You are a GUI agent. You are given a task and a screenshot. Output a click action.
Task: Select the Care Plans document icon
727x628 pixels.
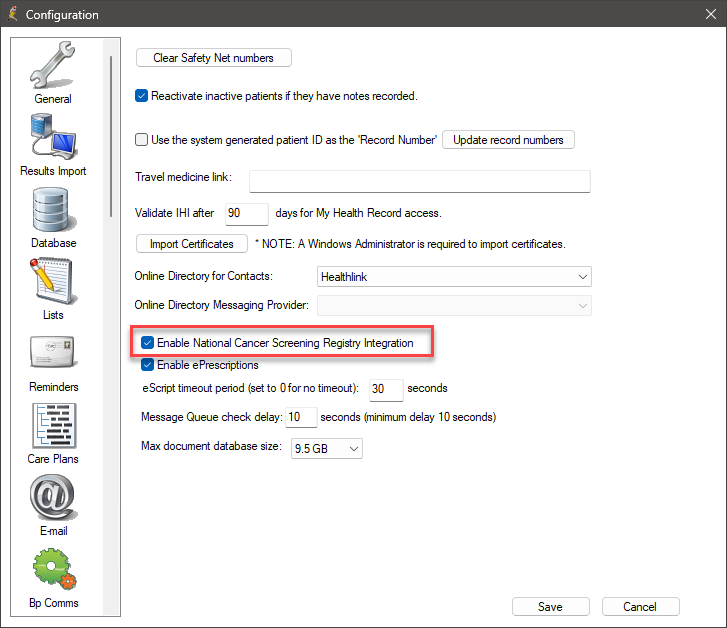point(54,425)
